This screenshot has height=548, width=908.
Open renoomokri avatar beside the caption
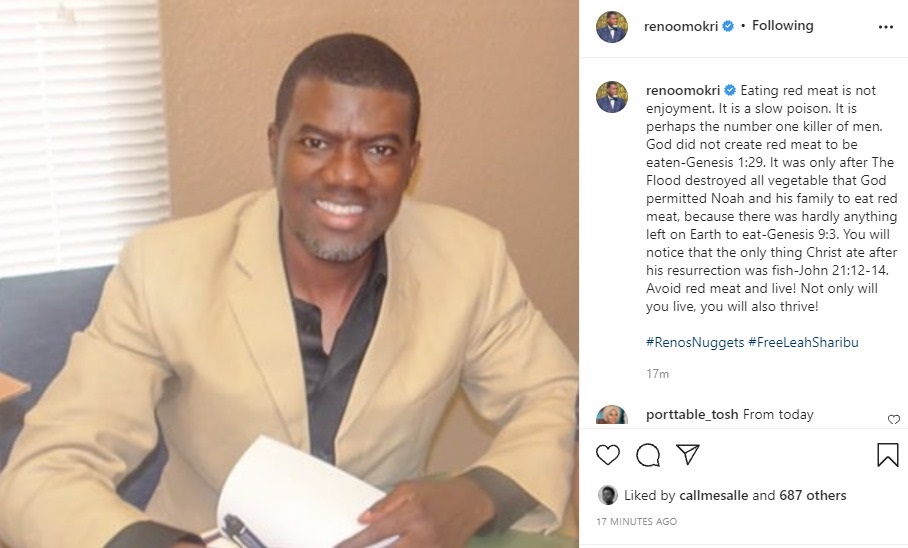612,97
